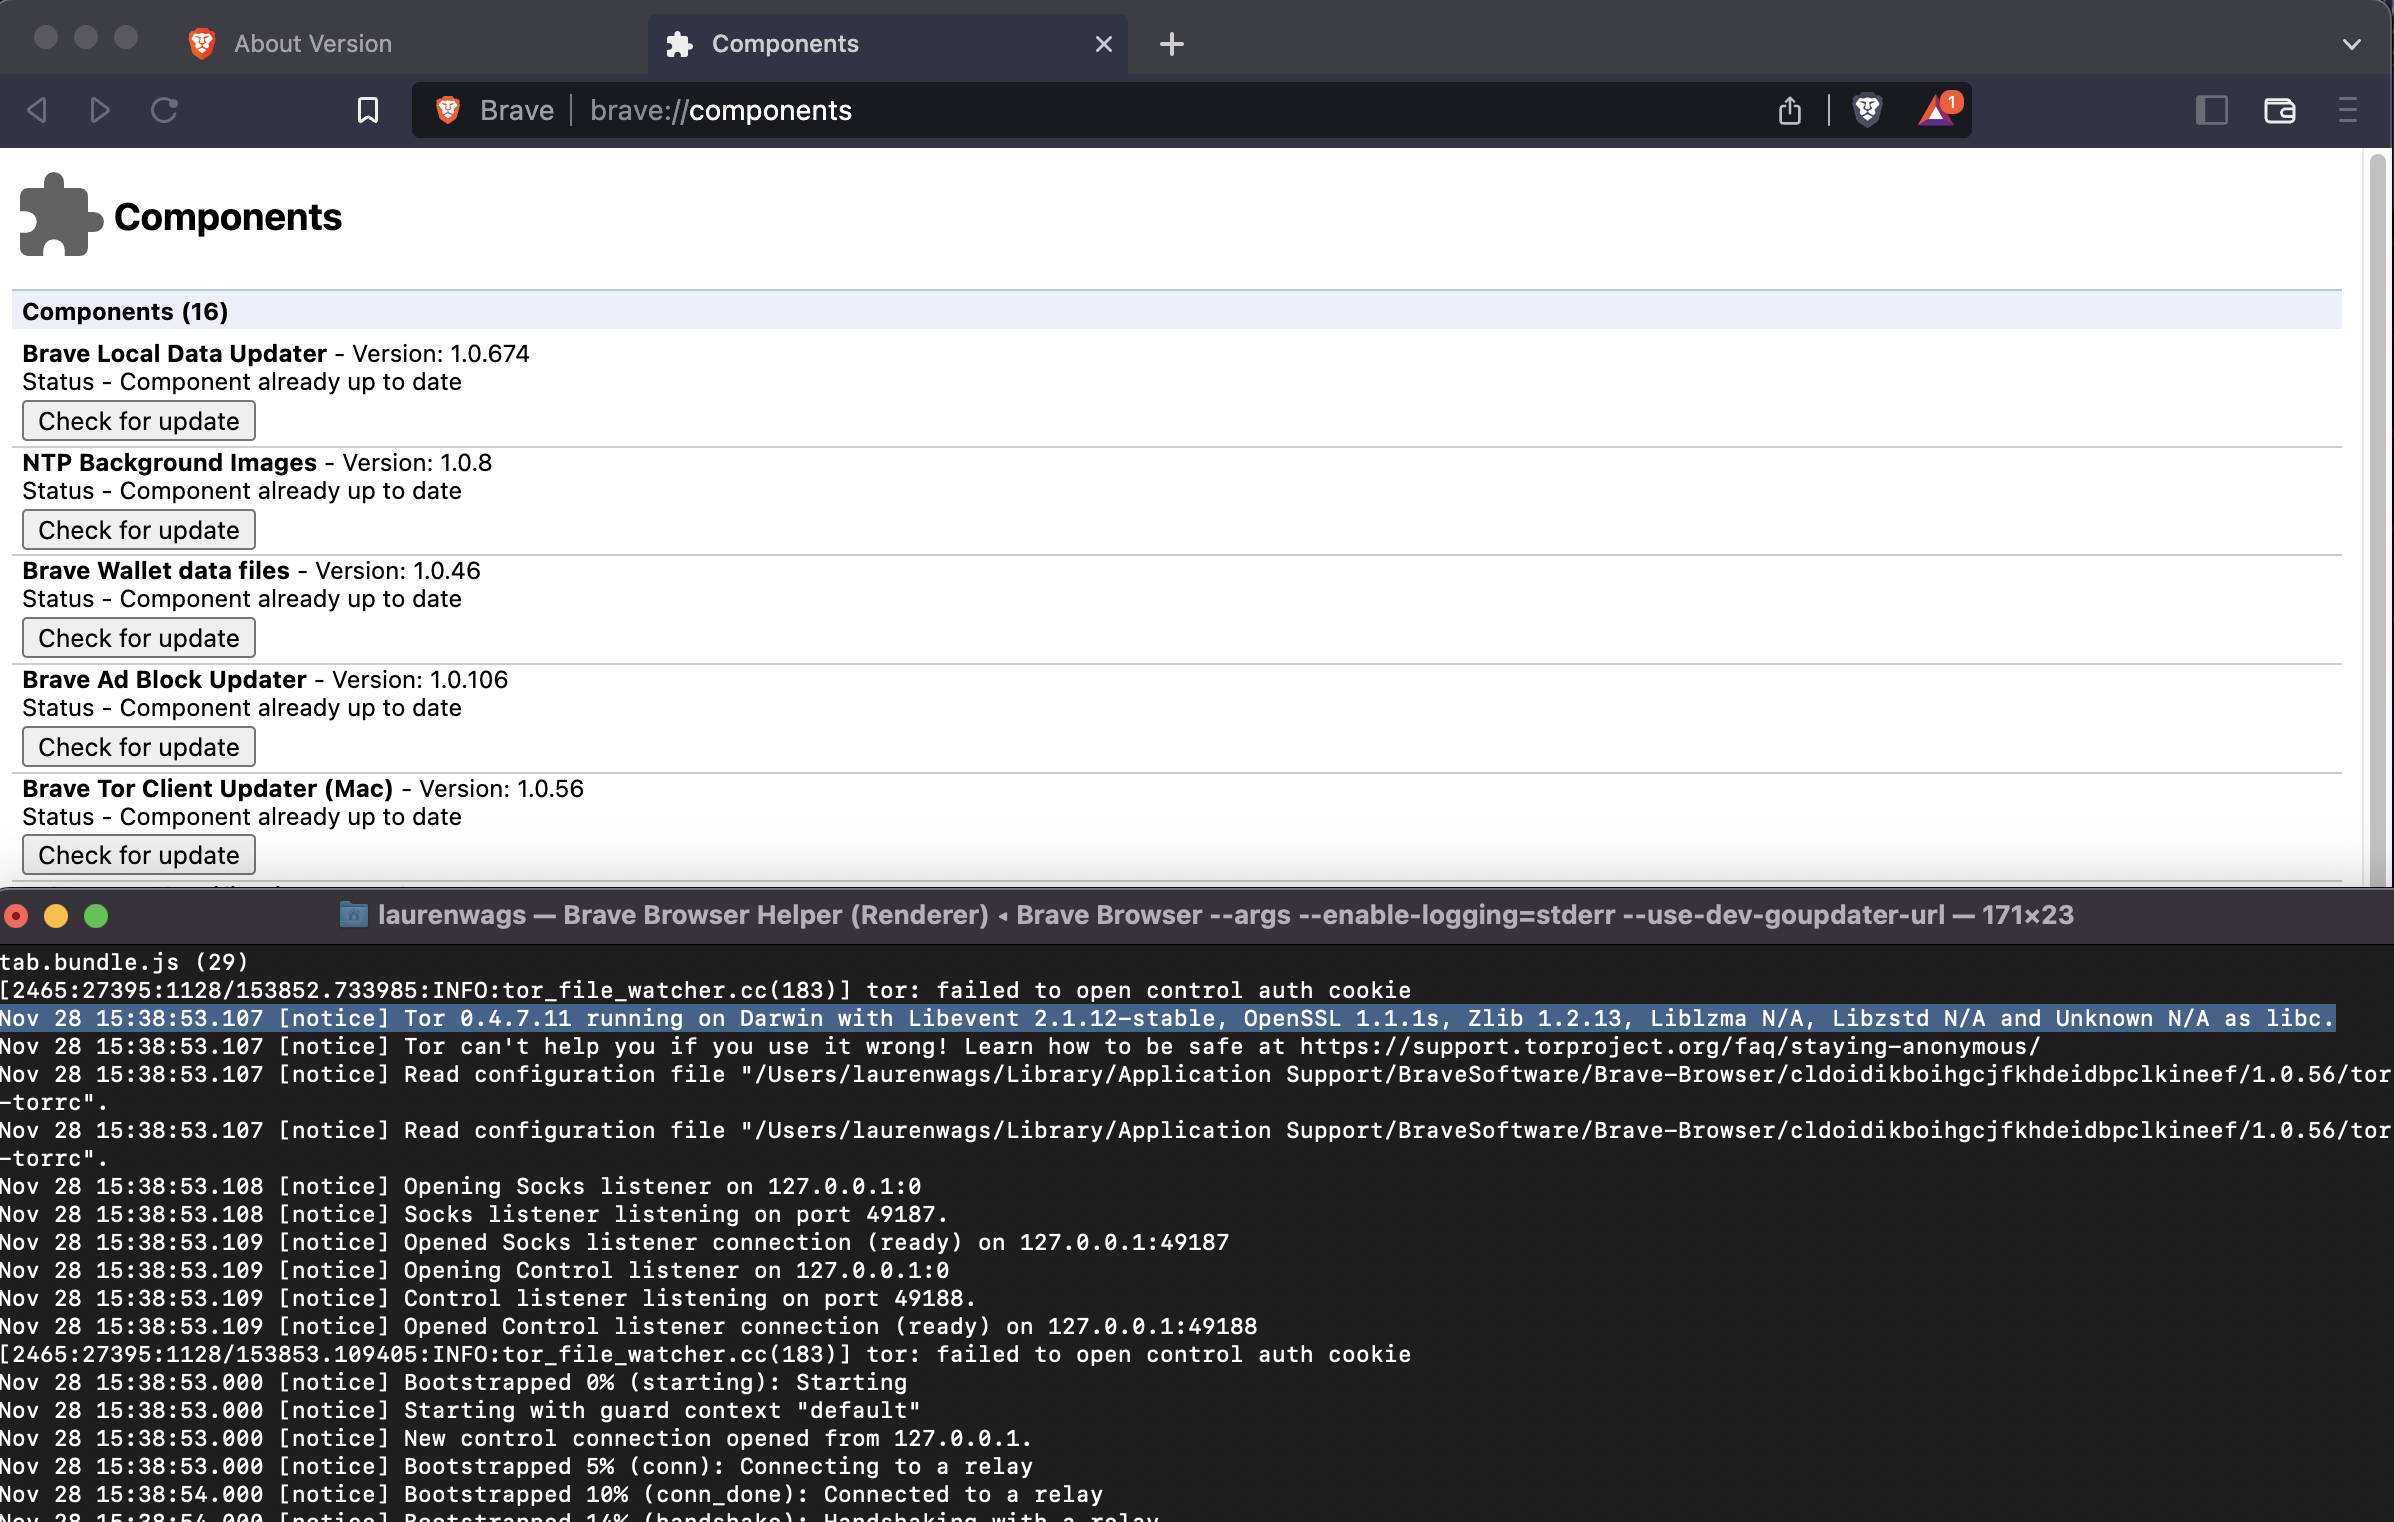Screen dimensions: 2394x1522
Task: Open the Brave Wallet
Action: tap(2280, 110)
